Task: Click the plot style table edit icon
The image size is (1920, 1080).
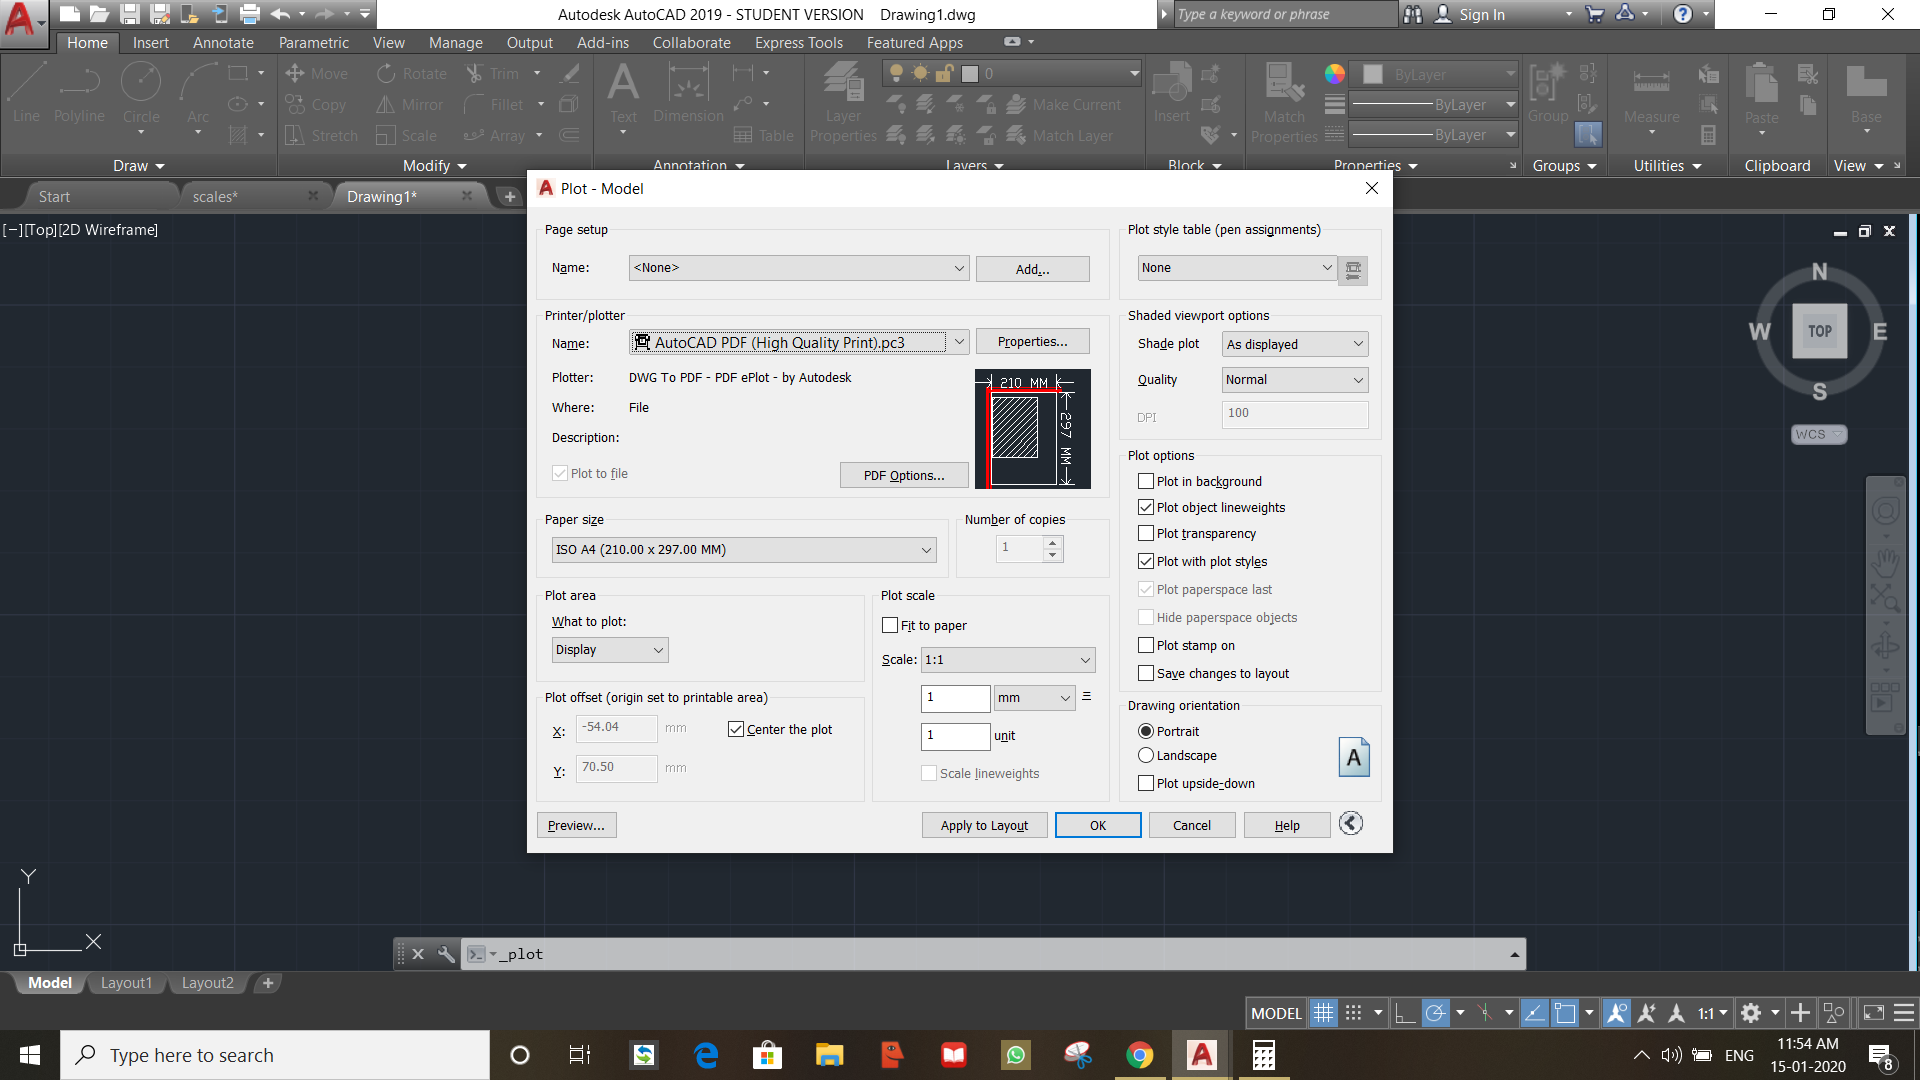Action: point(1353,269)
